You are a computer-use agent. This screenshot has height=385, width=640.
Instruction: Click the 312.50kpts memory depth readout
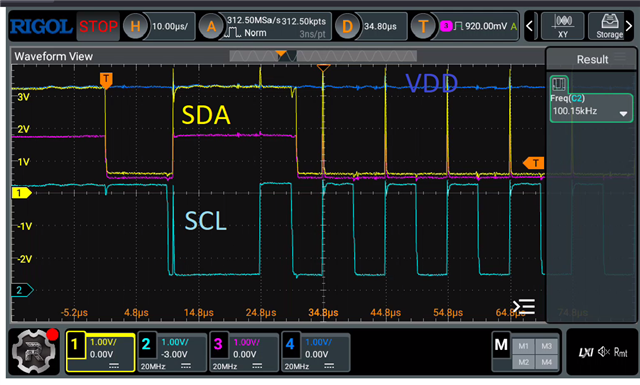304,21
